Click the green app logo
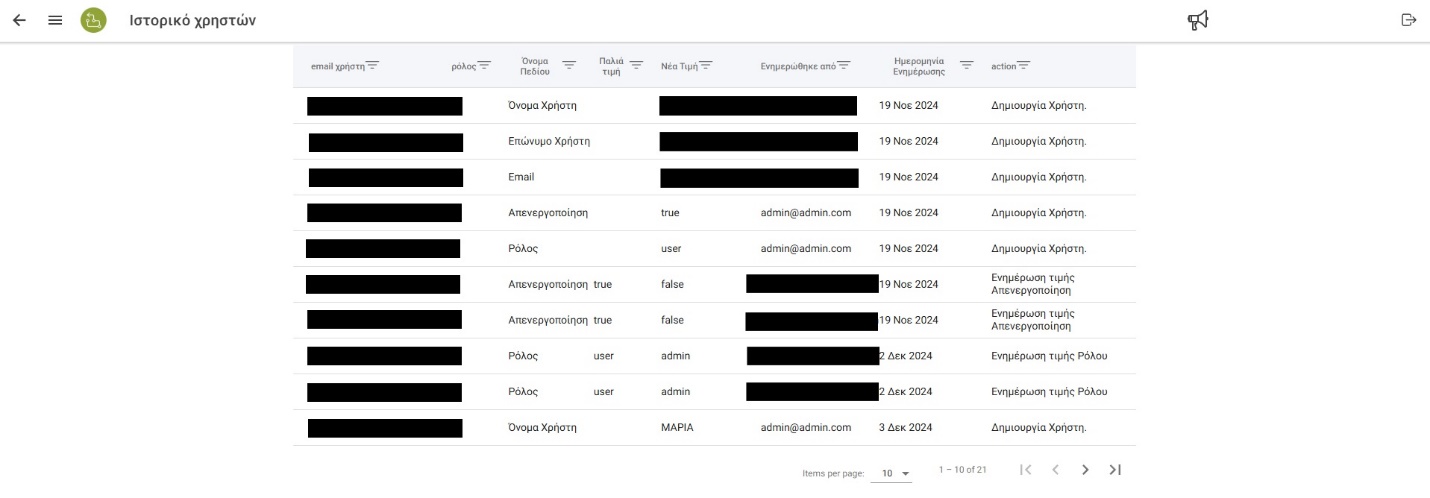The height and width of the screenshot is (498, 1430). click(94, 20)
